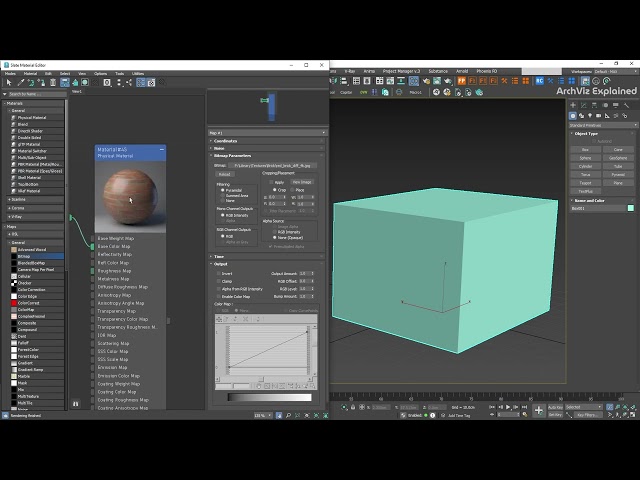640x480 pixels.
Task: Select the Cameras category icon
Action: pyautogui.click(x=598, y=116)
